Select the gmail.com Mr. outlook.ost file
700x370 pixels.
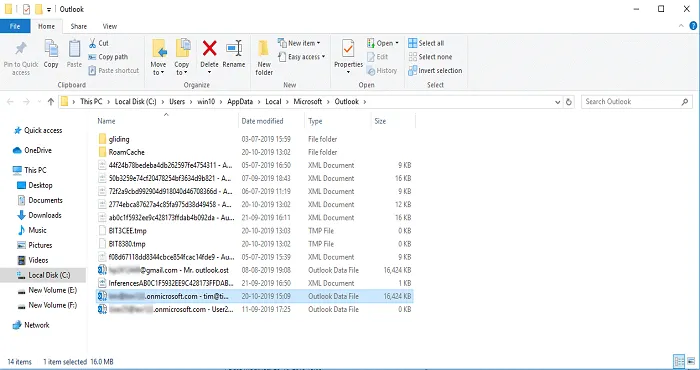pos(254,270)
